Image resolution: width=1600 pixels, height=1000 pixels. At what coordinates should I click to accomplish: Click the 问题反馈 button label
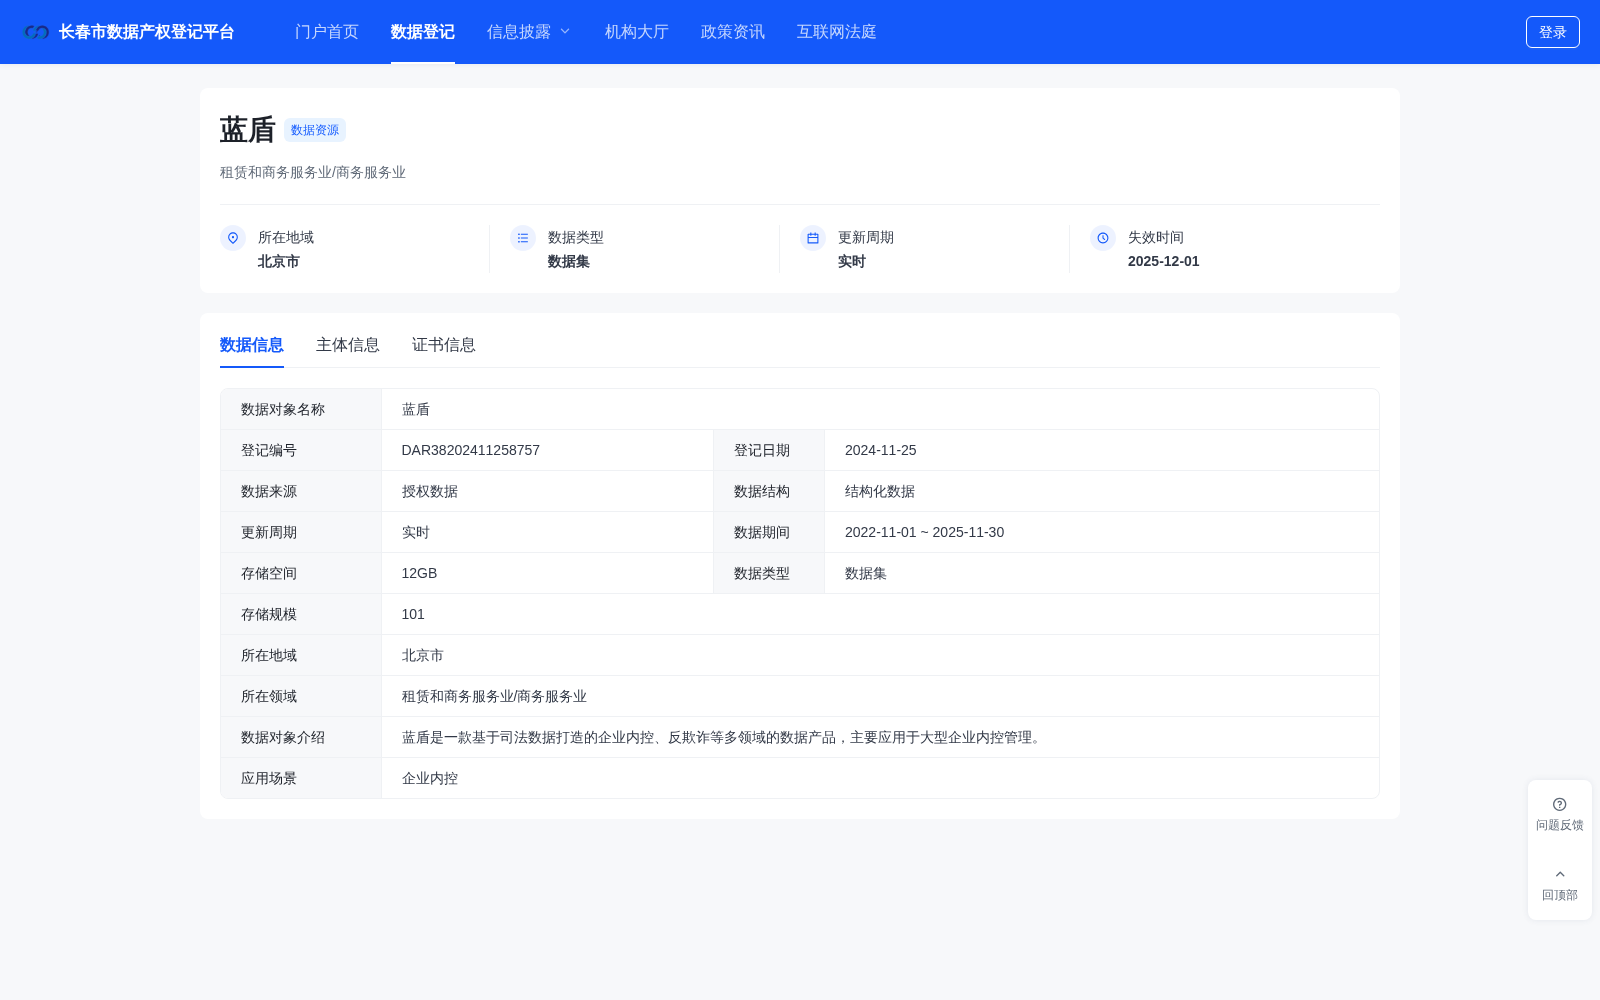tap(1560, 825)
